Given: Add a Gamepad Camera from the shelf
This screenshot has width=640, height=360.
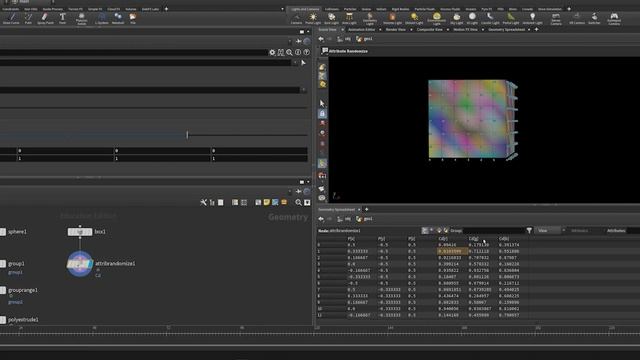Looking at the screenshot, I should [614, 19].
